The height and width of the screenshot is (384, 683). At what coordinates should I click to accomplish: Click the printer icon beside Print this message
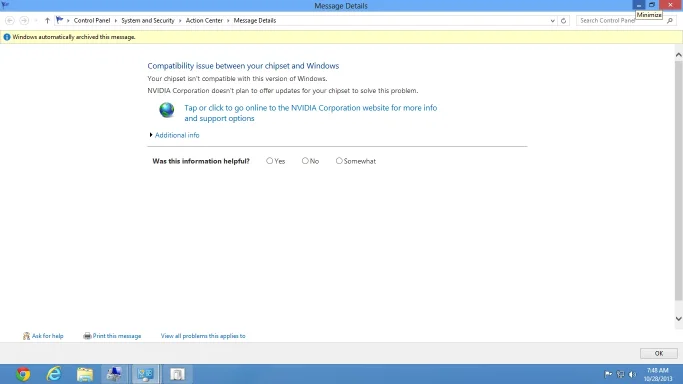[x=87, y=336]
